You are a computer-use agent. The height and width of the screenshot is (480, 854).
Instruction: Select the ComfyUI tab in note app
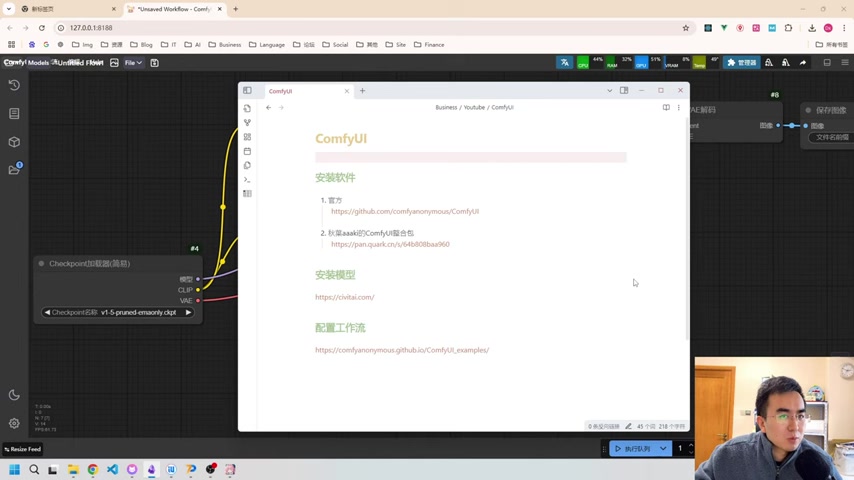click(308, 91)
